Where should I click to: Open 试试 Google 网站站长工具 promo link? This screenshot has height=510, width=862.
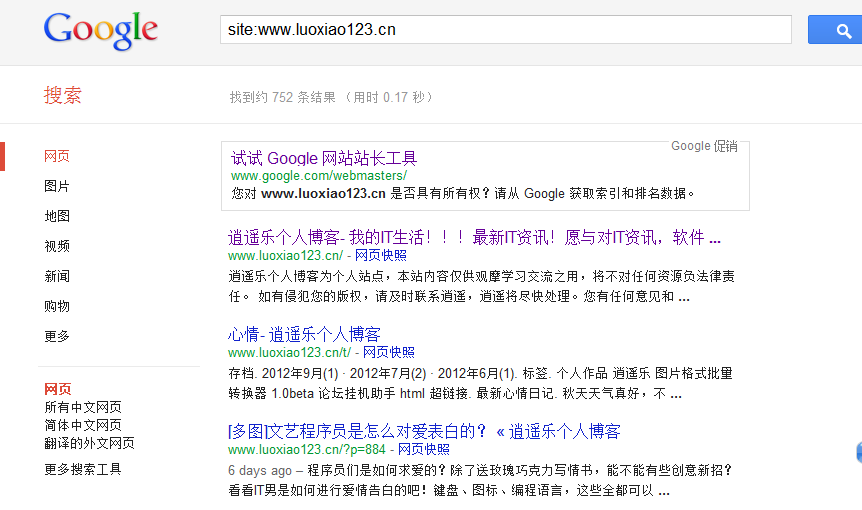tap(324, 158)
